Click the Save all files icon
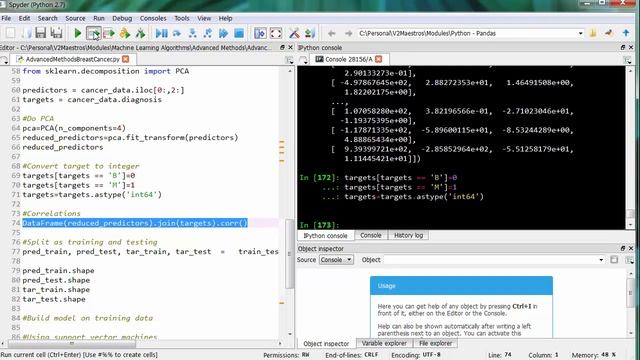The height and width of the screenshot is (360, 640). click(x=56, y=33)
